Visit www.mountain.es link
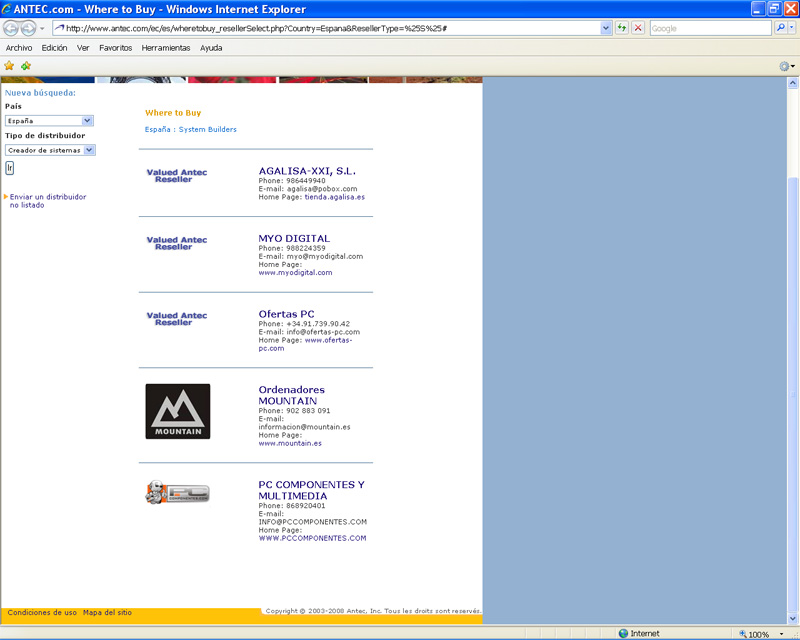 coord(290,443)
